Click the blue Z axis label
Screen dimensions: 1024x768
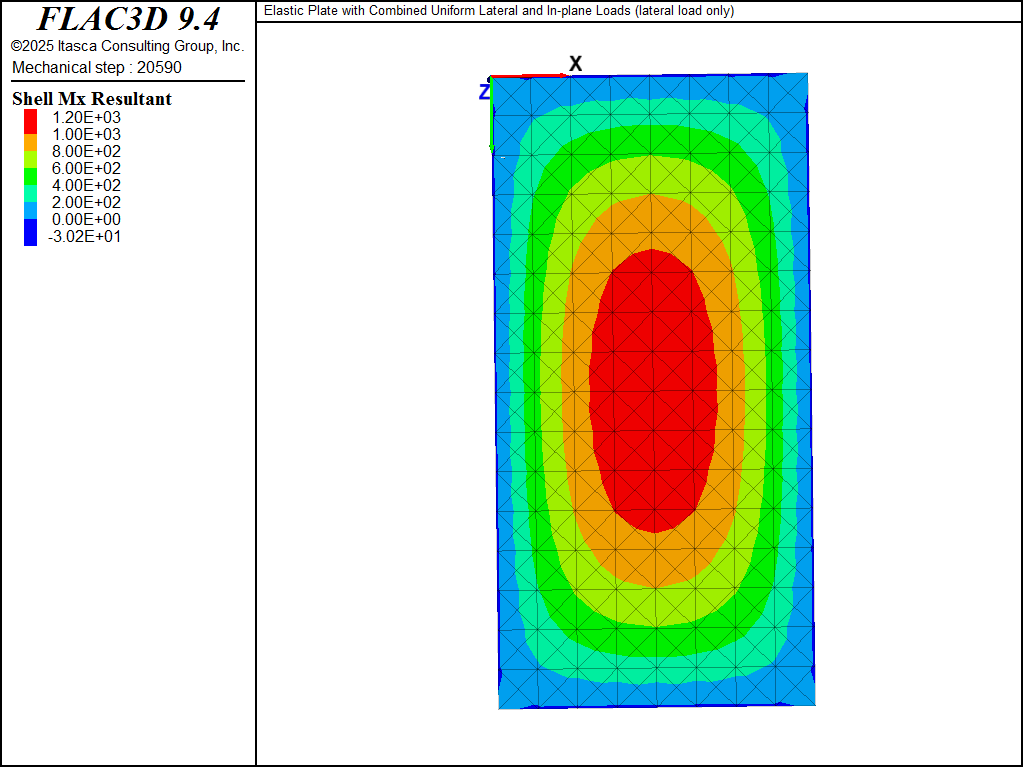[484, 92]
